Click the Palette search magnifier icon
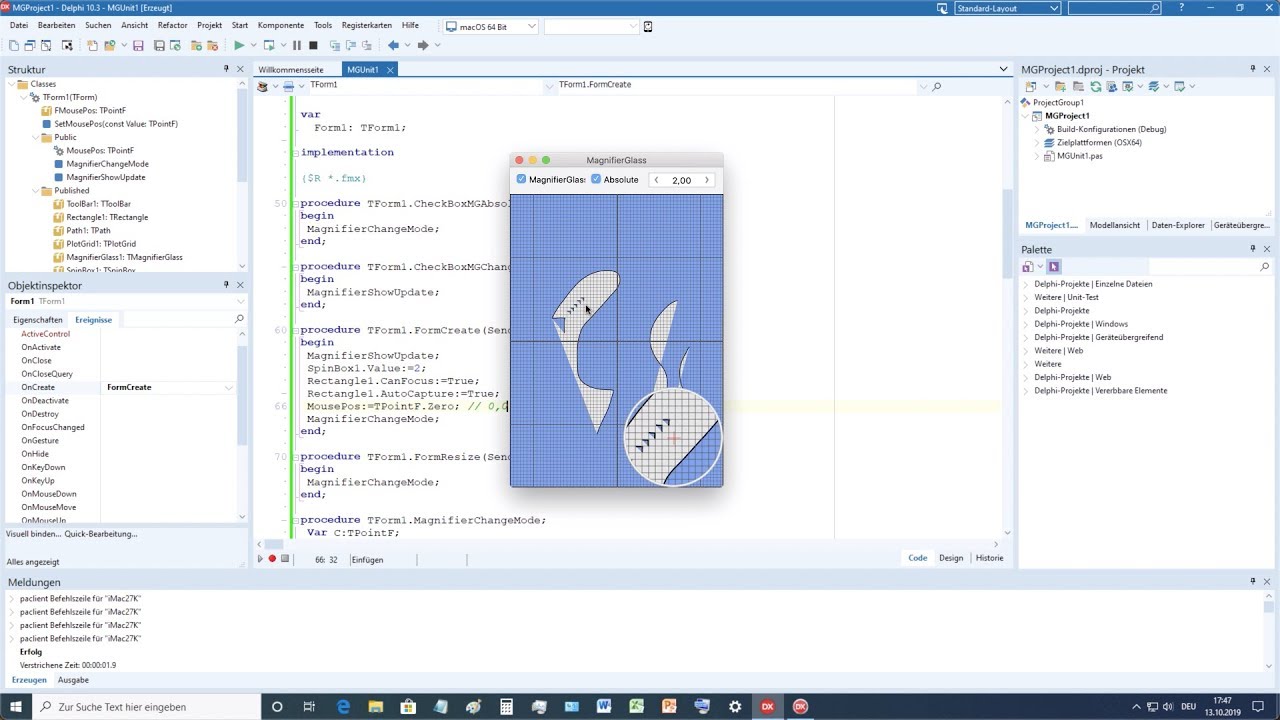1280x720 pixels. (x=1265, y=267)
